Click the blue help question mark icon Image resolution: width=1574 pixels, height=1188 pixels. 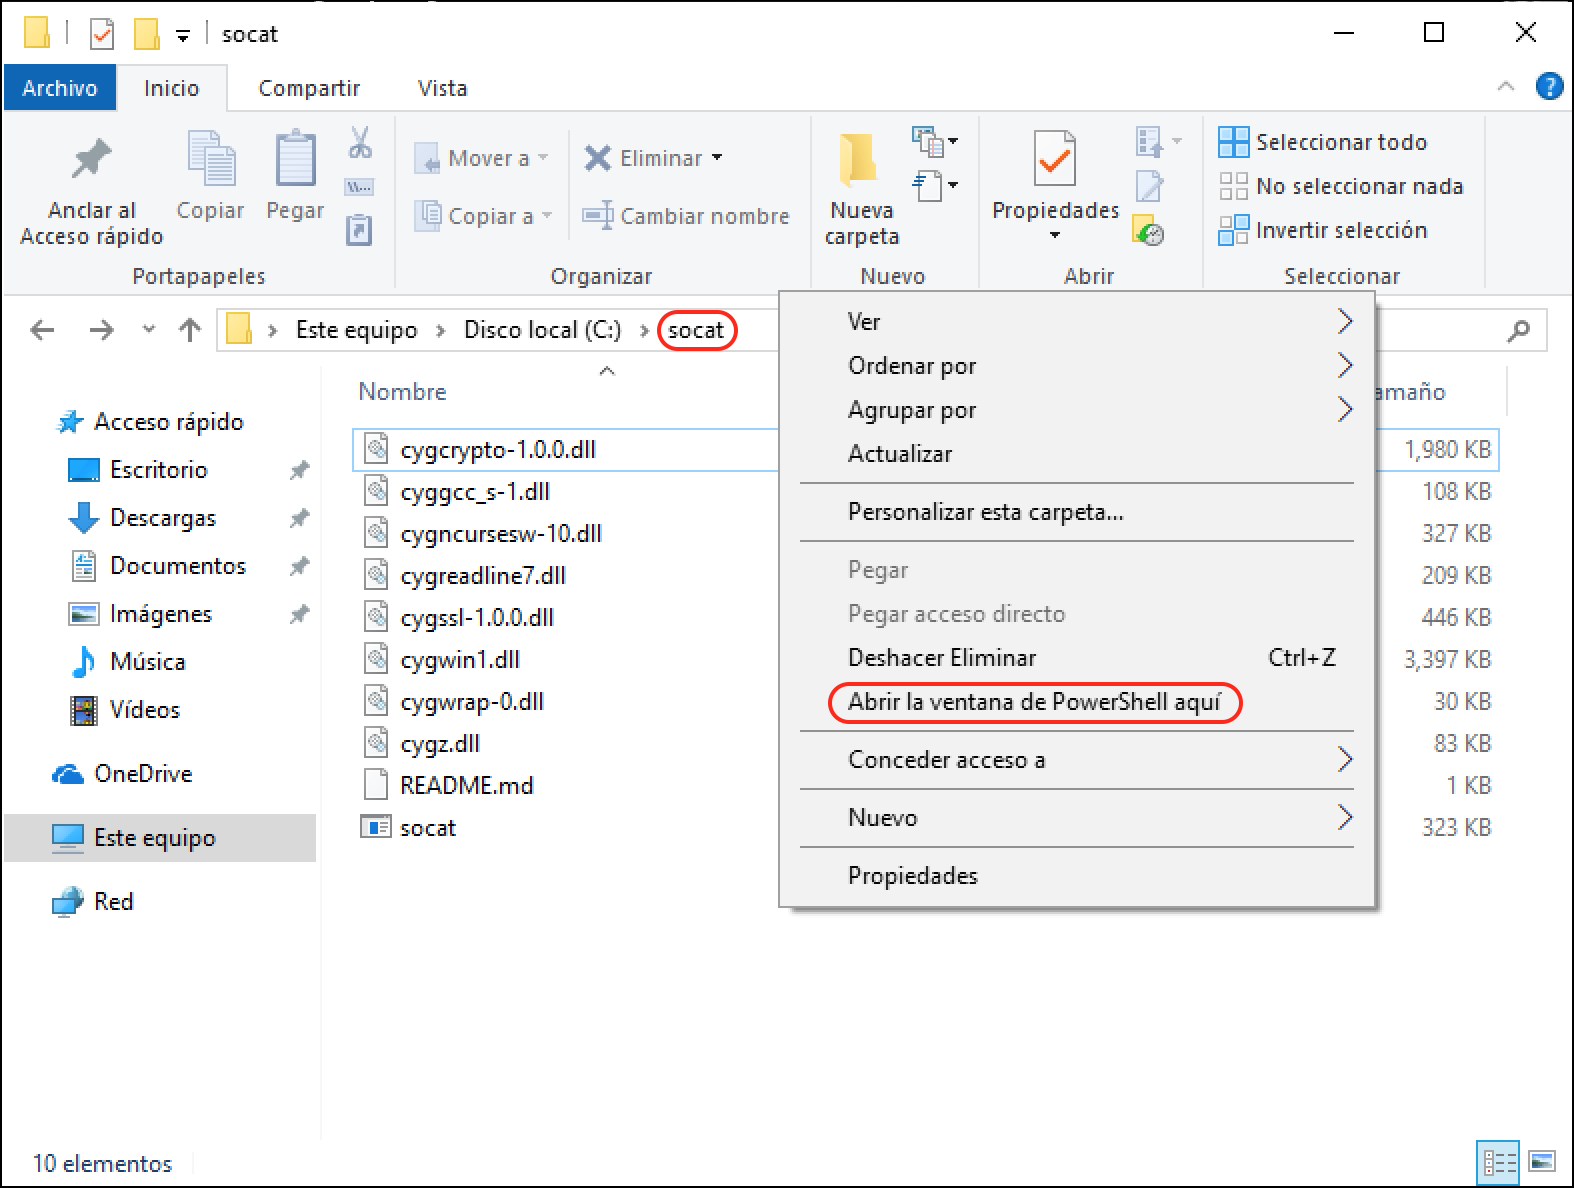1549,87
